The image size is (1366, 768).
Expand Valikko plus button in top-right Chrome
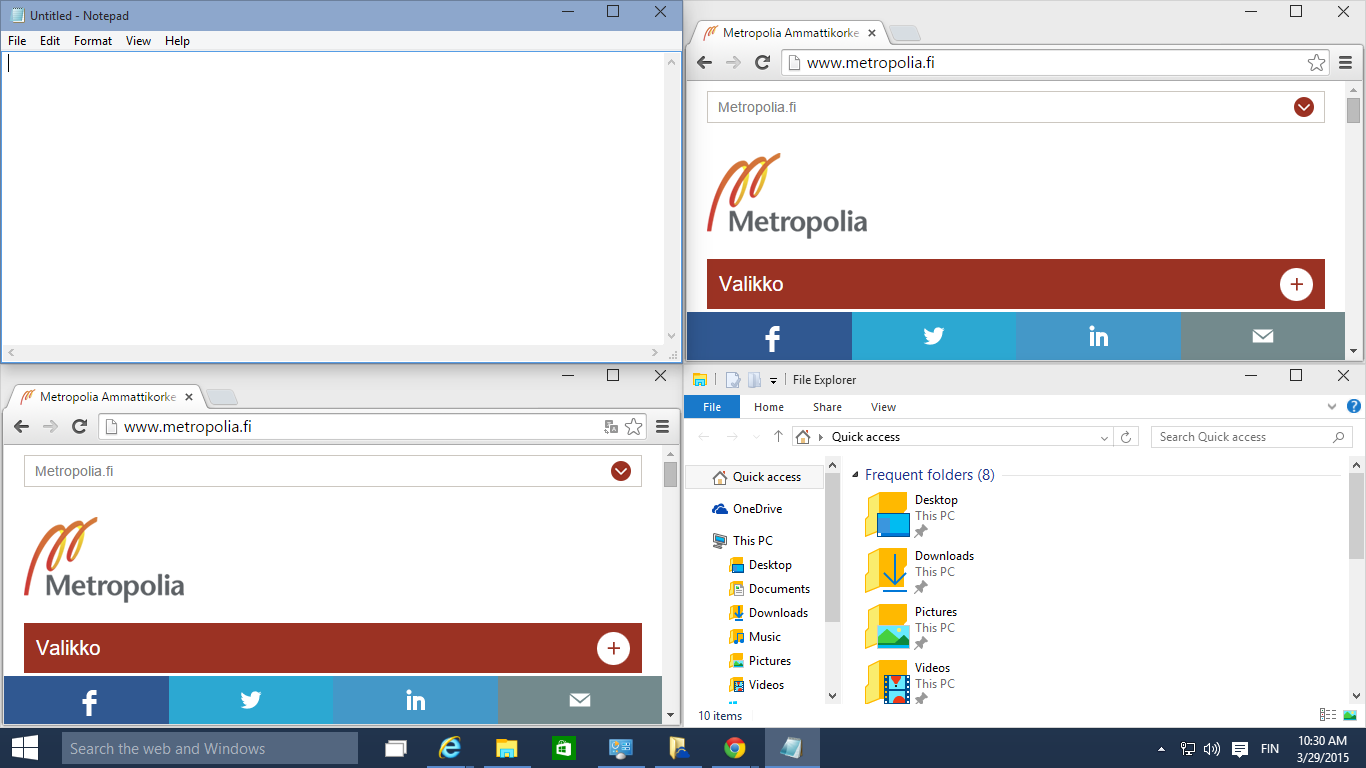1296,284
